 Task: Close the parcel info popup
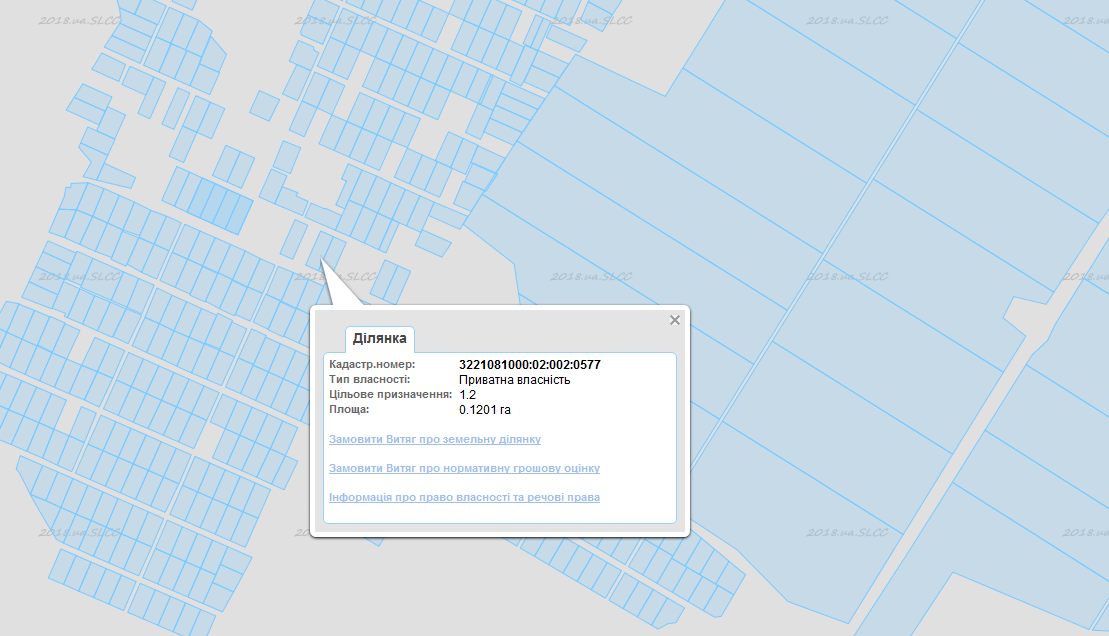(x=675, y=320)
